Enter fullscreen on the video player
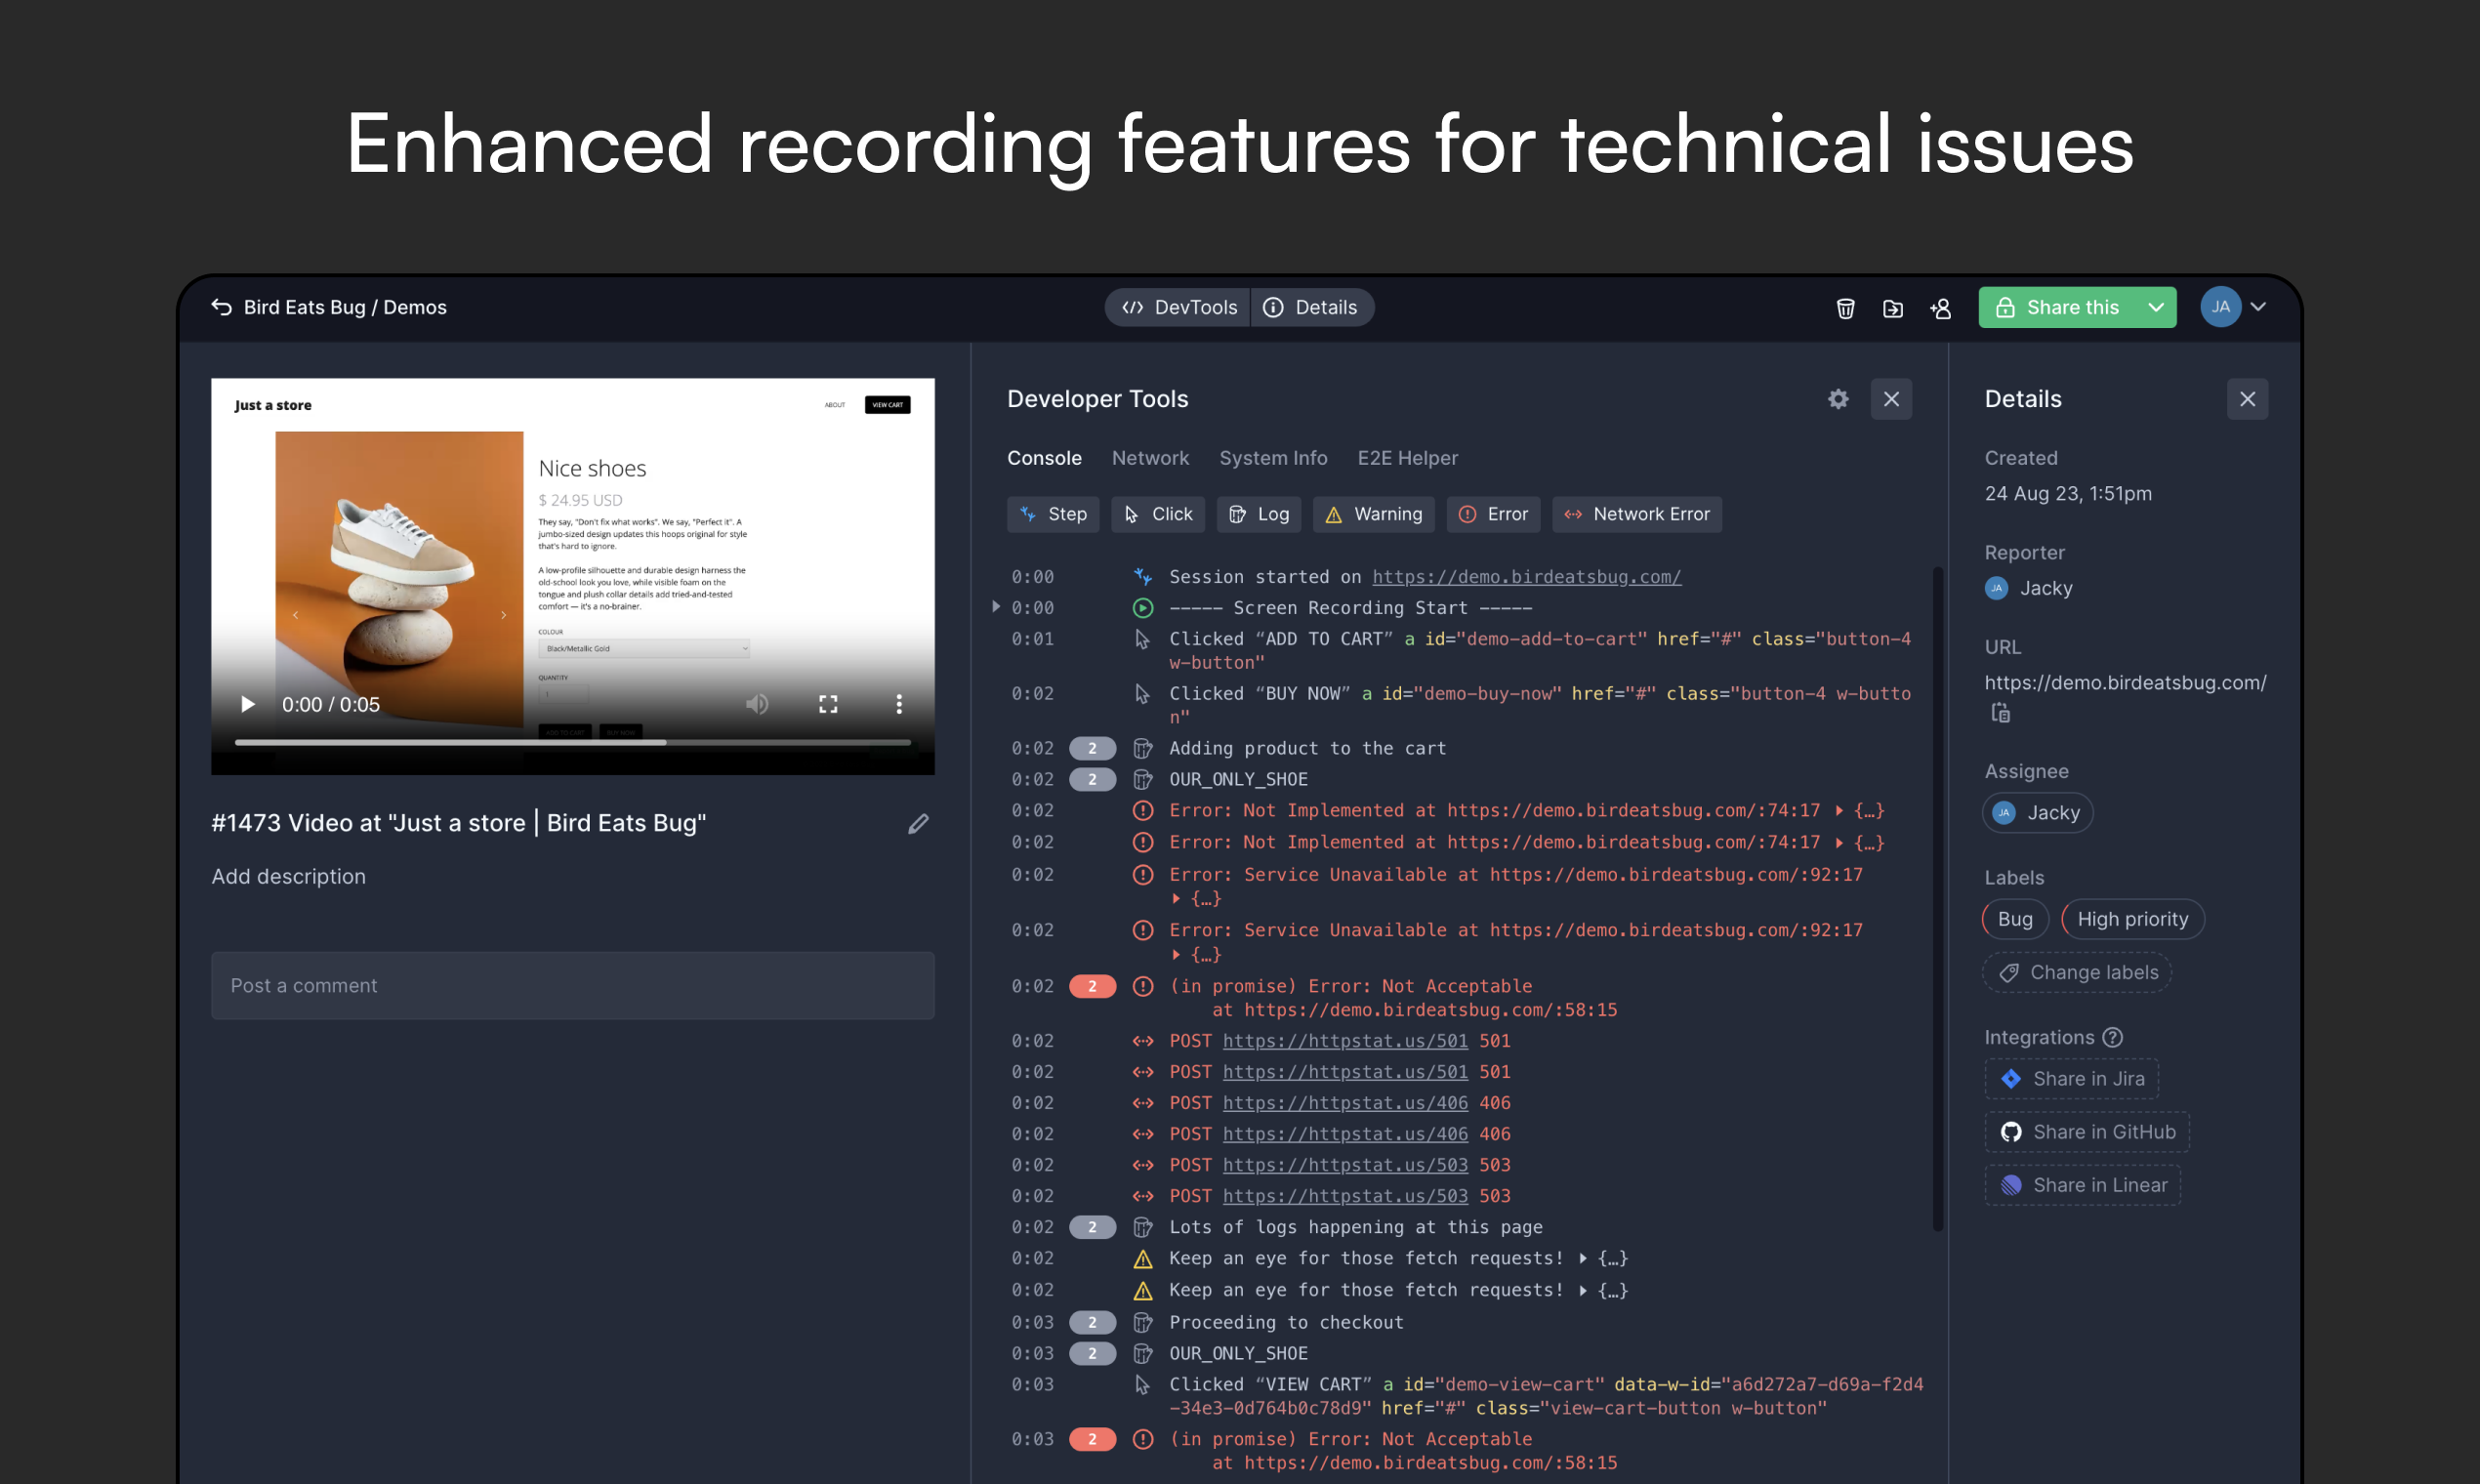 point(828,704)
